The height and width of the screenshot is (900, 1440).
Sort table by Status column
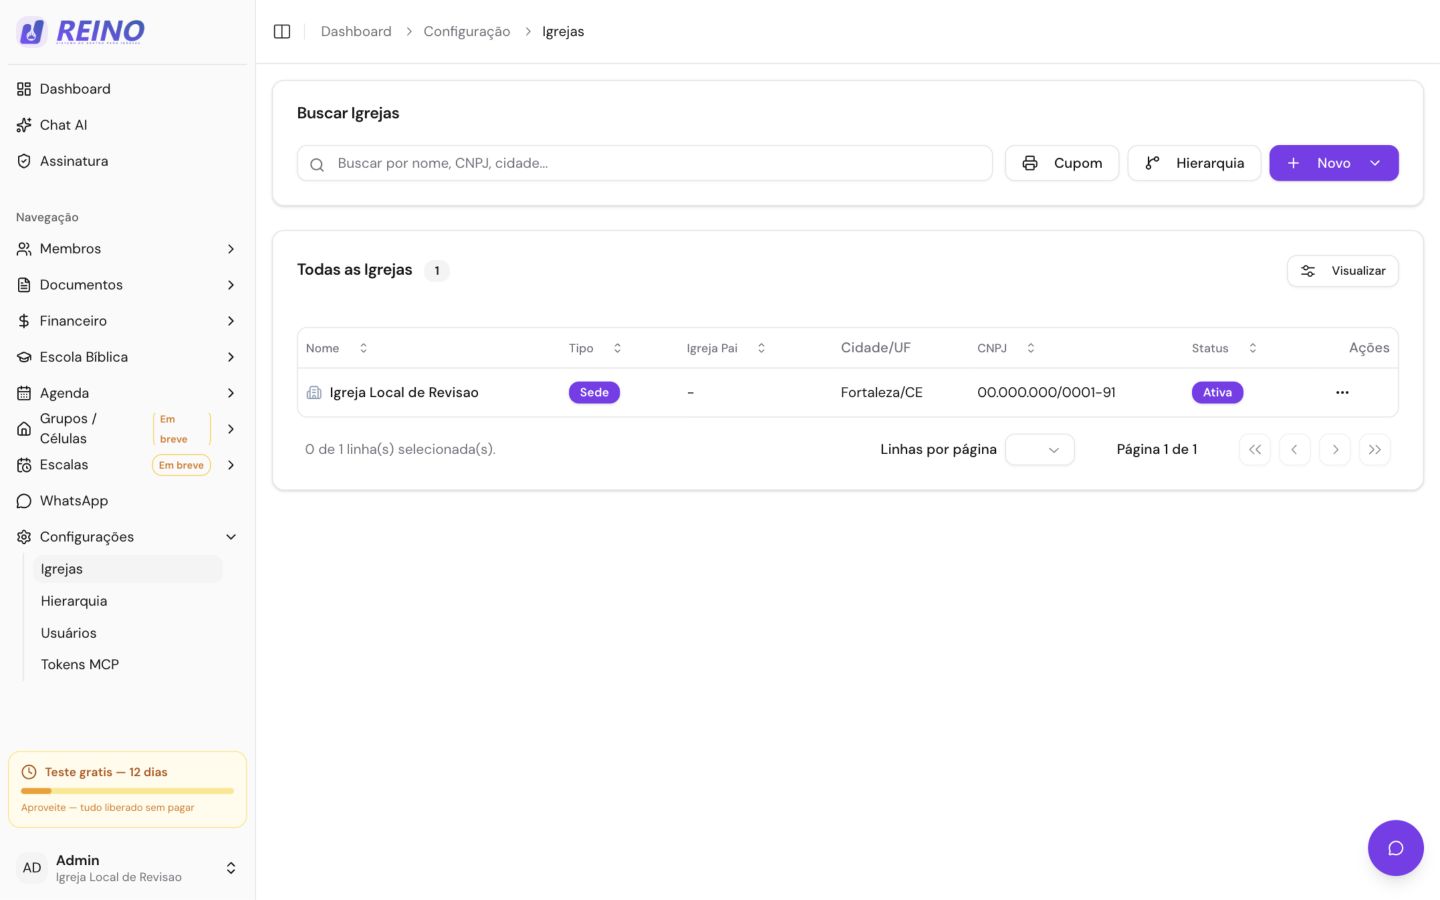(x=1224, y=348)
